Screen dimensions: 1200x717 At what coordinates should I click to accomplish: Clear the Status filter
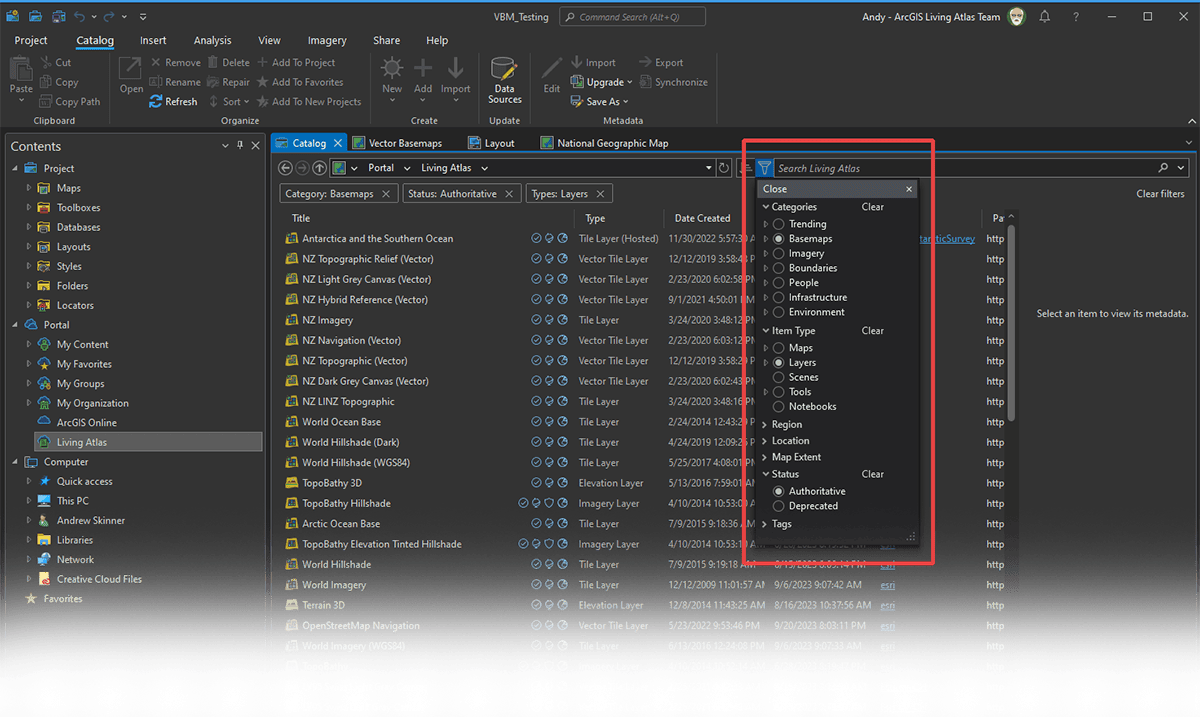tap(872, 474)
